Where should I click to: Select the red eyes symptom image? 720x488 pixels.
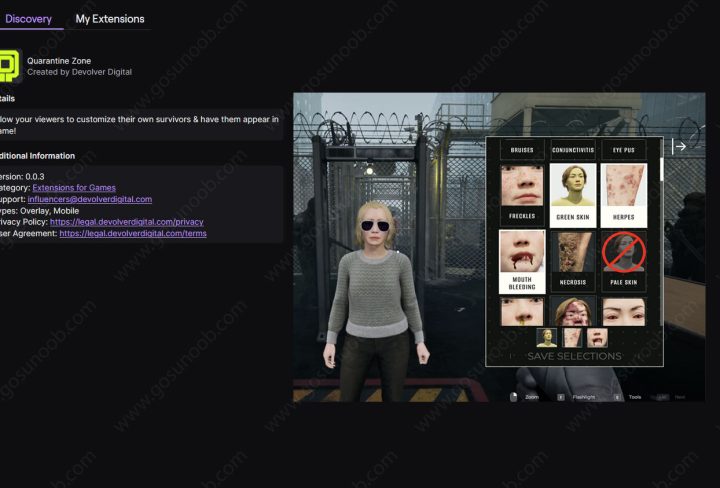tap(624, 311)
